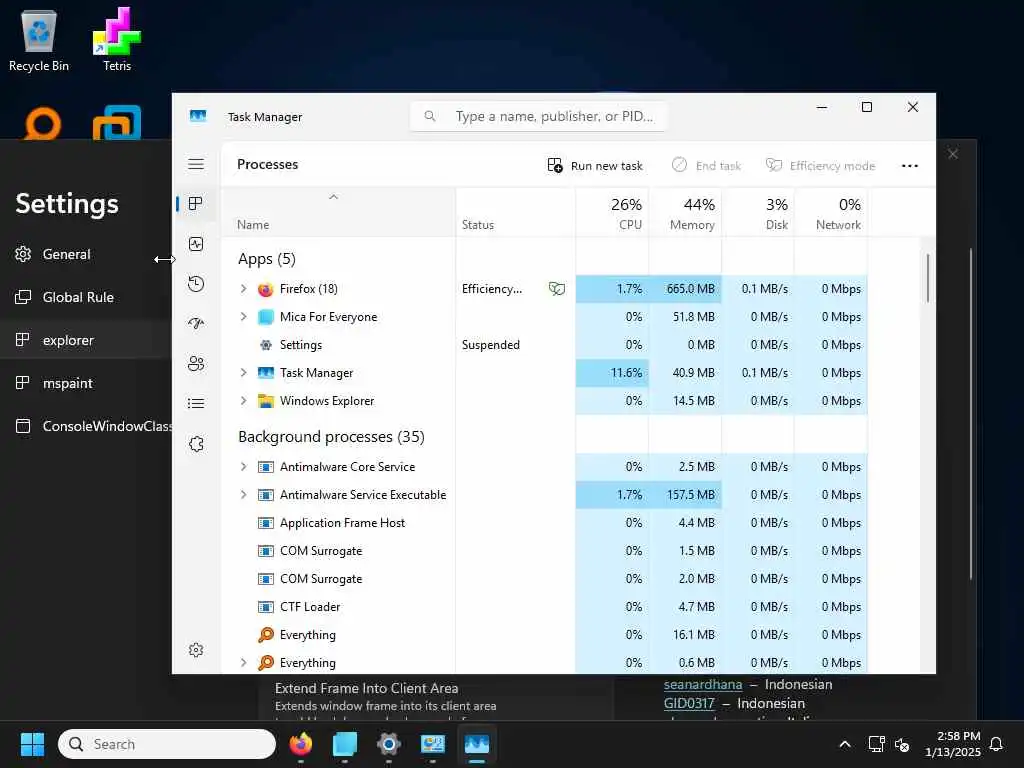The image size is (1024, 768).
Task: Select Global Rule in the Mica settings sidebar
Action: [85, 297]
